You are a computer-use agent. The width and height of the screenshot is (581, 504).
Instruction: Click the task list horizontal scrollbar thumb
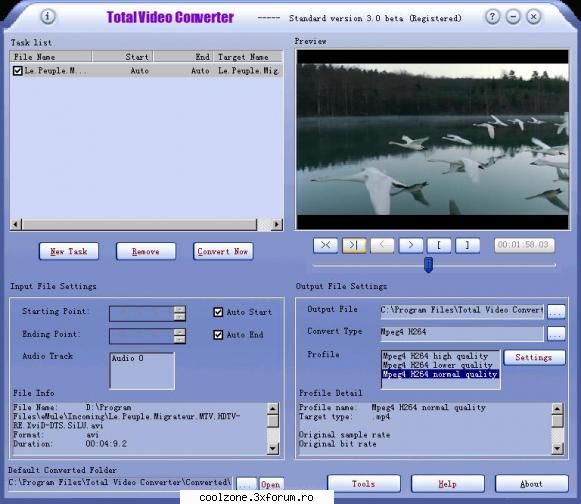click(139, 224)
